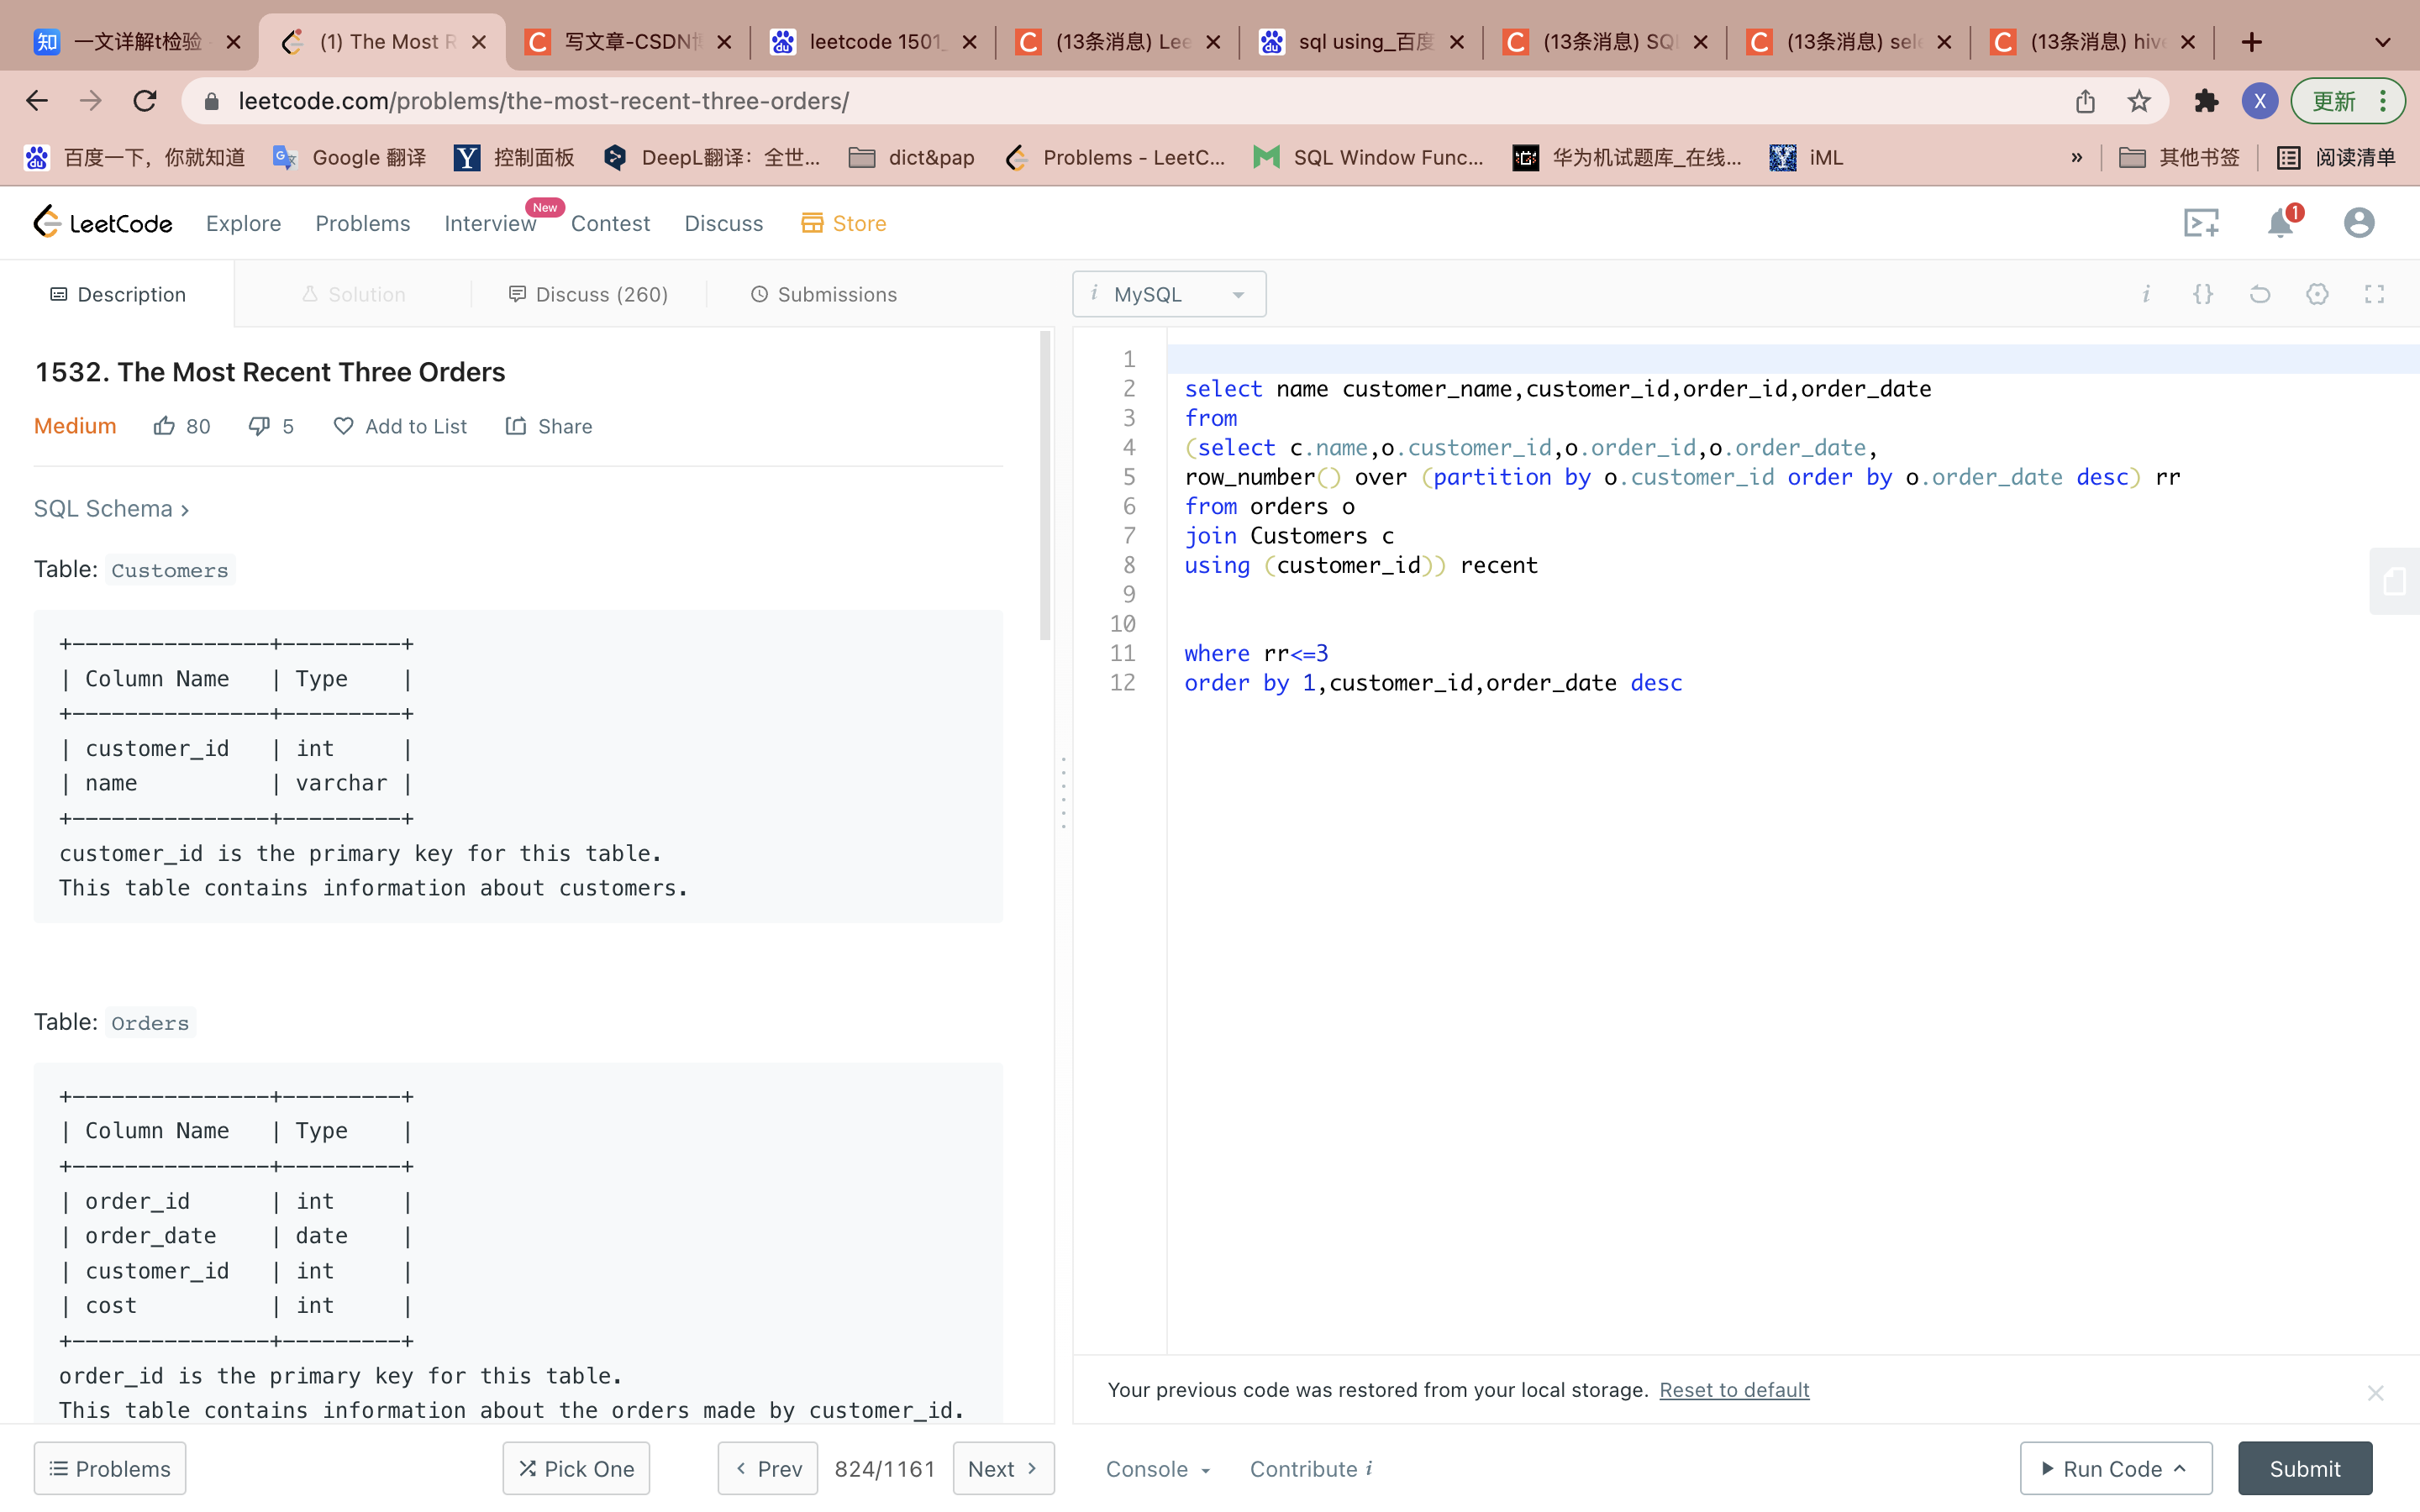Click the thumbs-up like icon
This screenshot has height=1512, width=2420.
(x=164, y=426)
